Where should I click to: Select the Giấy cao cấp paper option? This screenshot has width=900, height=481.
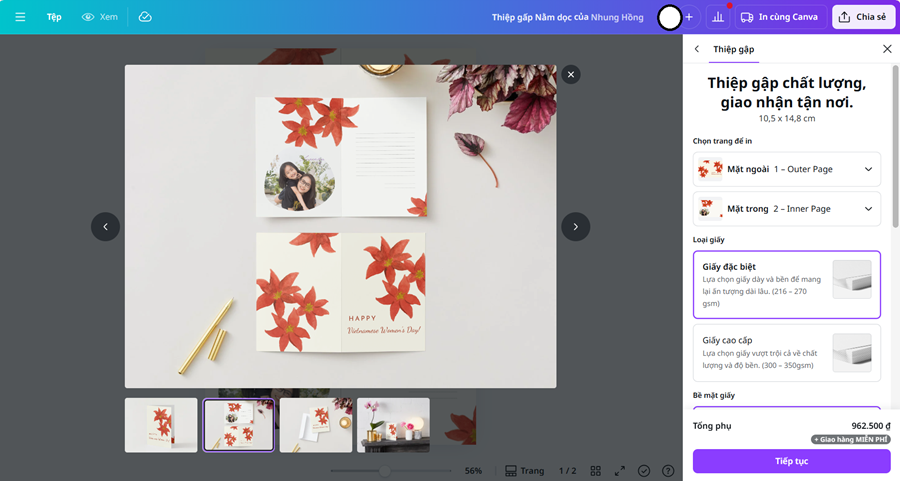(x=787, y=352)
